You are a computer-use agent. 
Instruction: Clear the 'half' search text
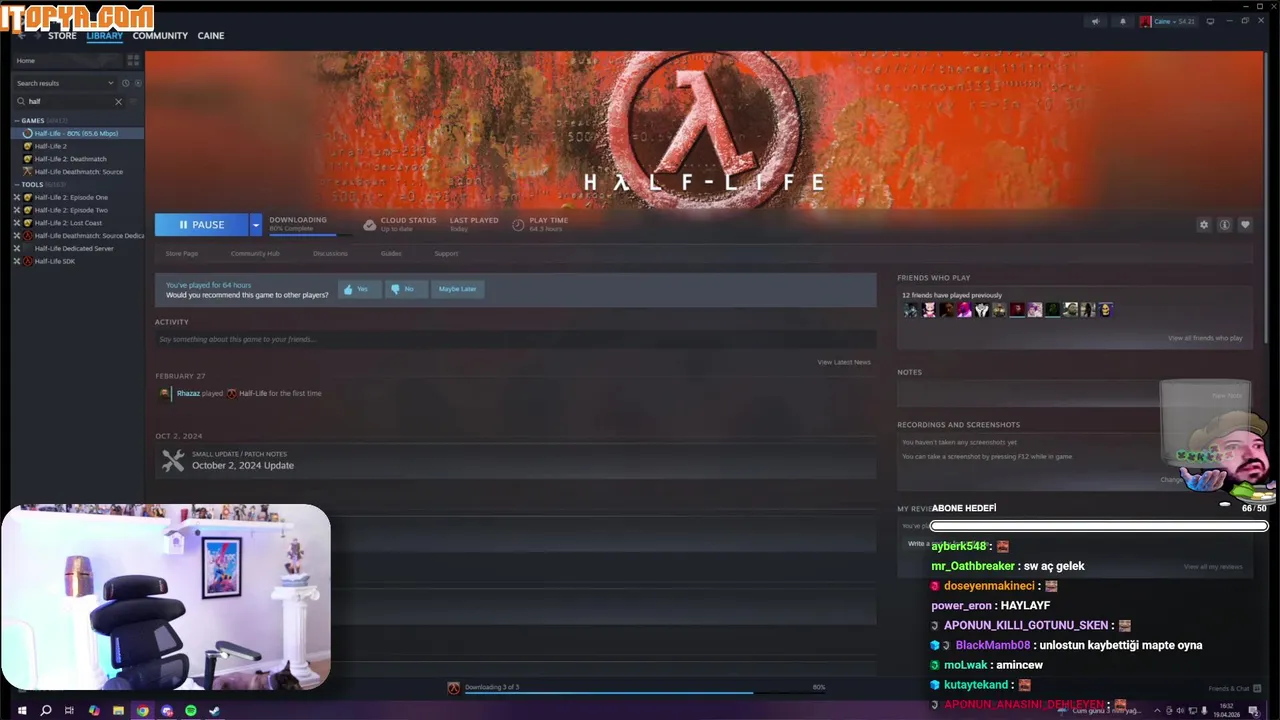(x=118, y=101)
